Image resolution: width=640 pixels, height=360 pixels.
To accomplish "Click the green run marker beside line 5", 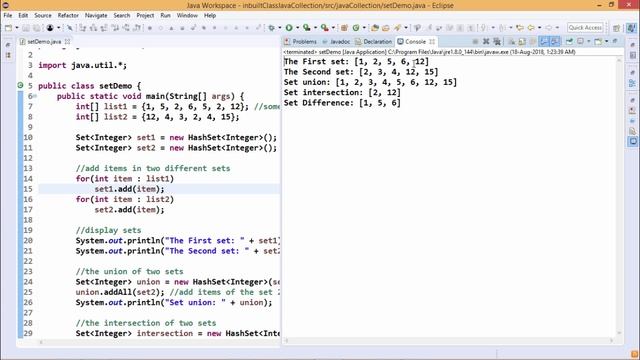I will coord(20,86).
